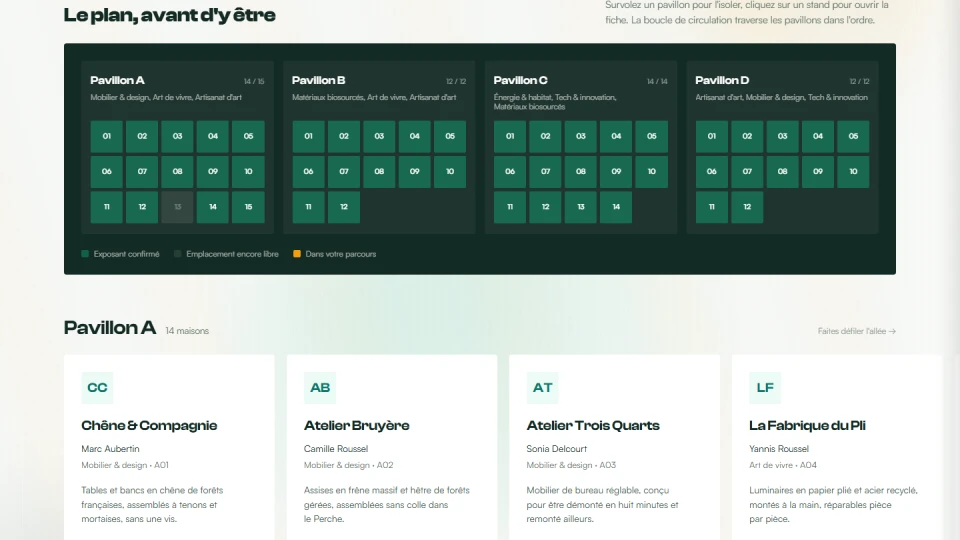Click 'Marc Aubertin' name

110,449
